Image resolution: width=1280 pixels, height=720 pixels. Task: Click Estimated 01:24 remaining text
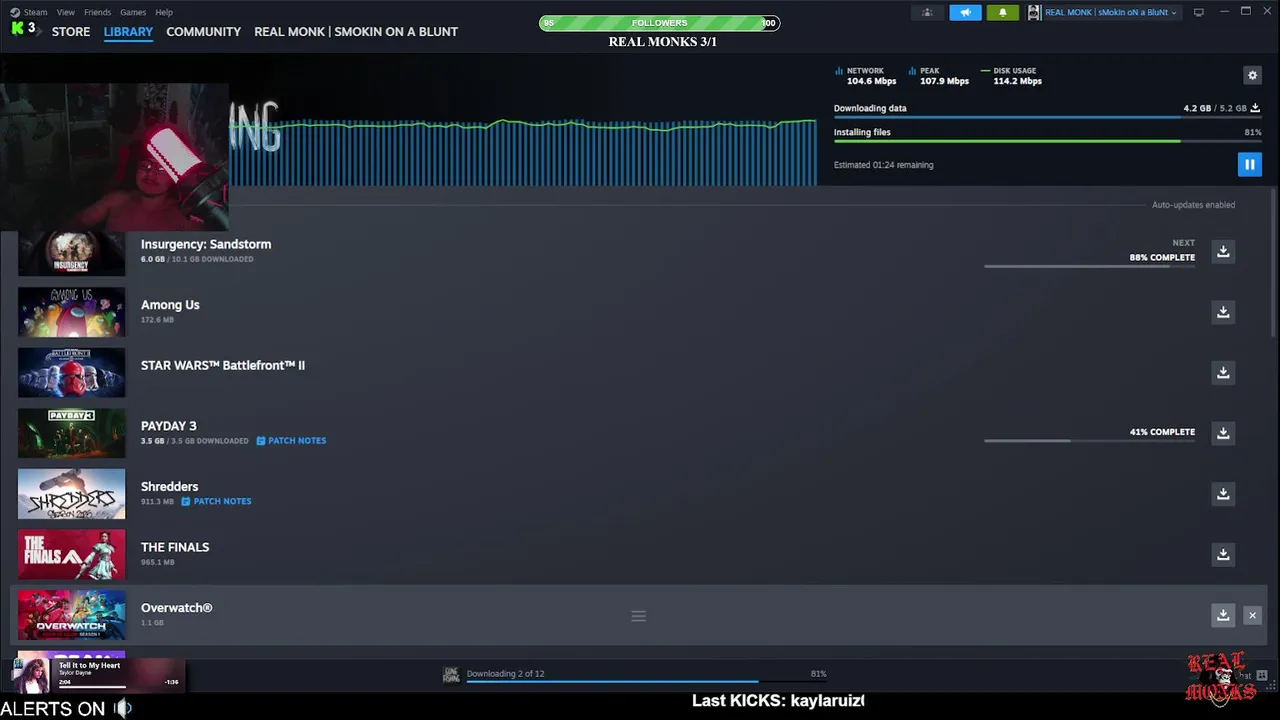click(x=883, y=165)
